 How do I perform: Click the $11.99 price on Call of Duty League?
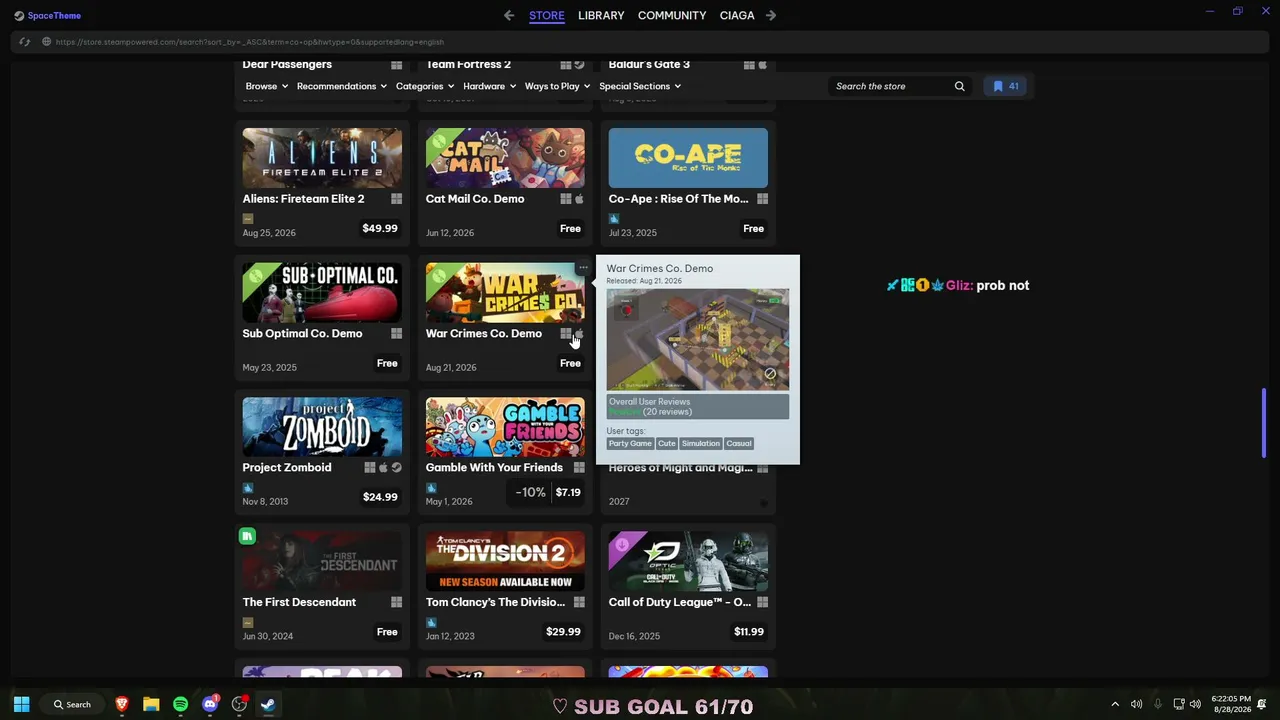tap(749, 632)
